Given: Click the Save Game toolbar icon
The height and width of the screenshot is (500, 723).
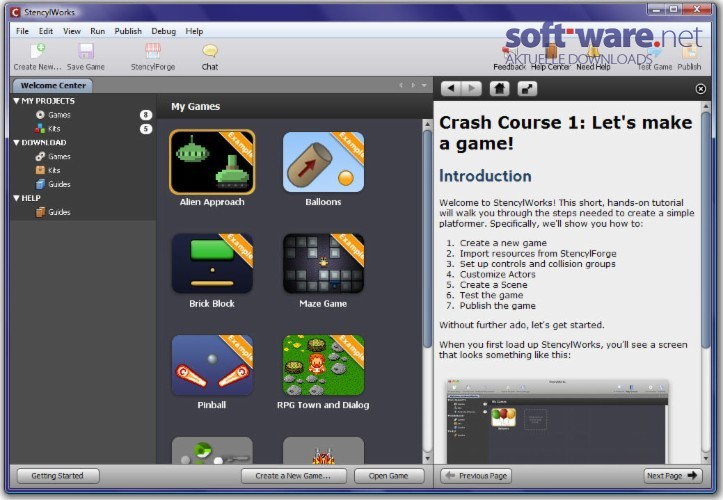Looking at the screenshot, I should coord(86,51).
